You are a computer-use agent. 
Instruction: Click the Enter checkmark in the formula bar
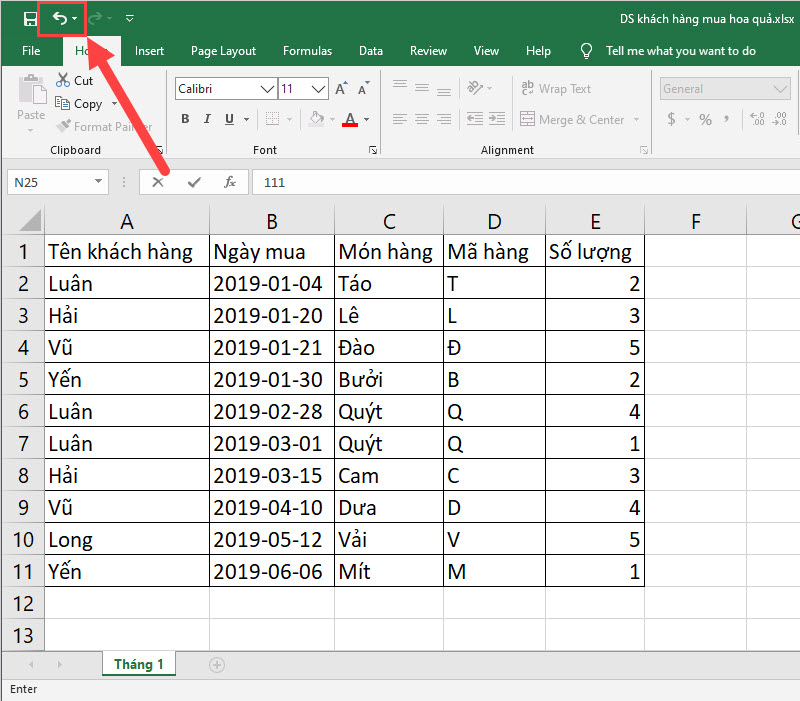pyautogui.click(x=194, y=182)
